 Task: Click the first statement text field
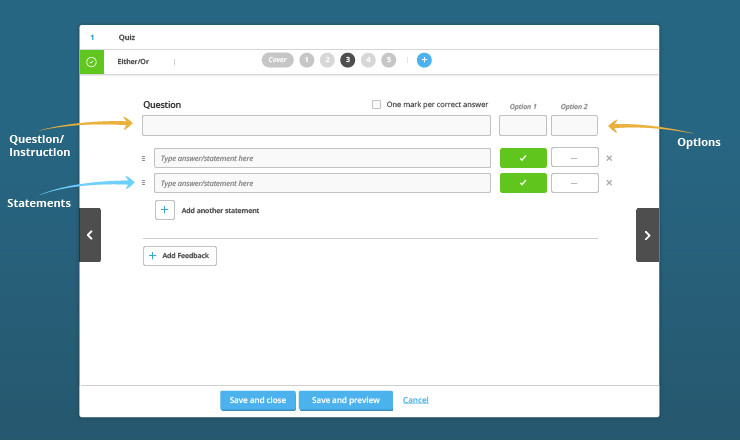click(x=322, y=158)
